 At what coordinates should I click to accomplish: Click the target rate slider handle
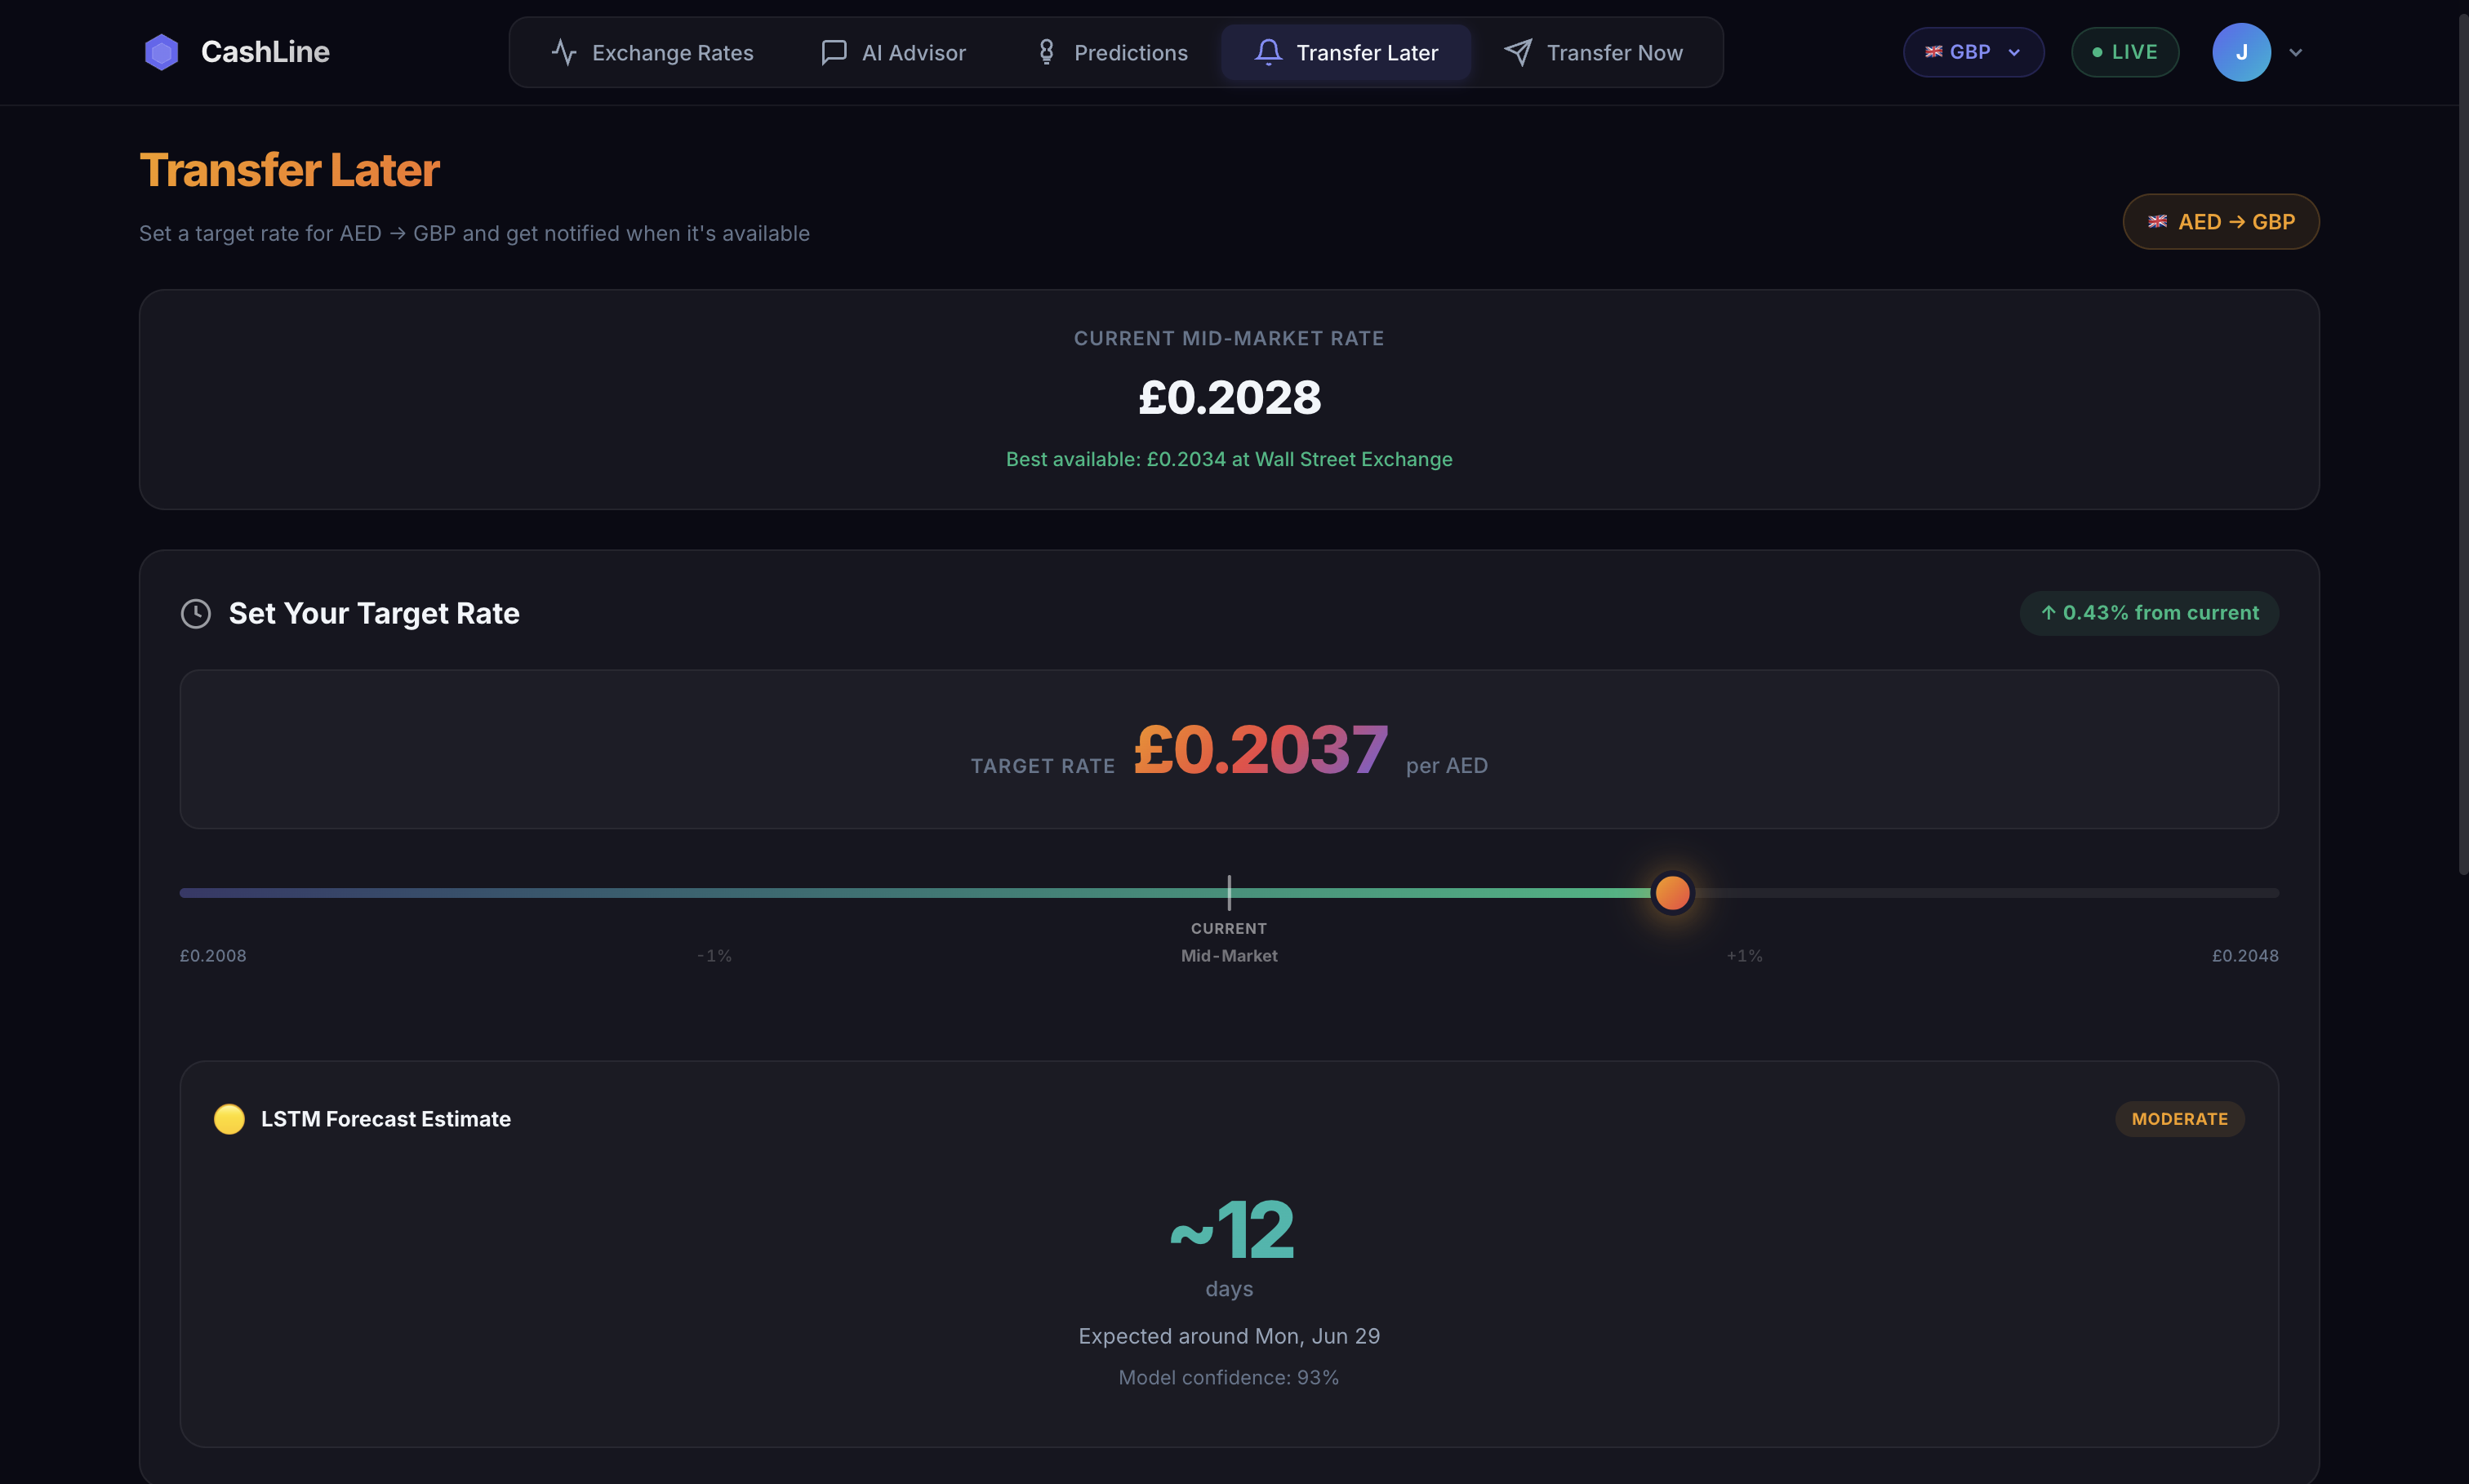click(1672, 893)
